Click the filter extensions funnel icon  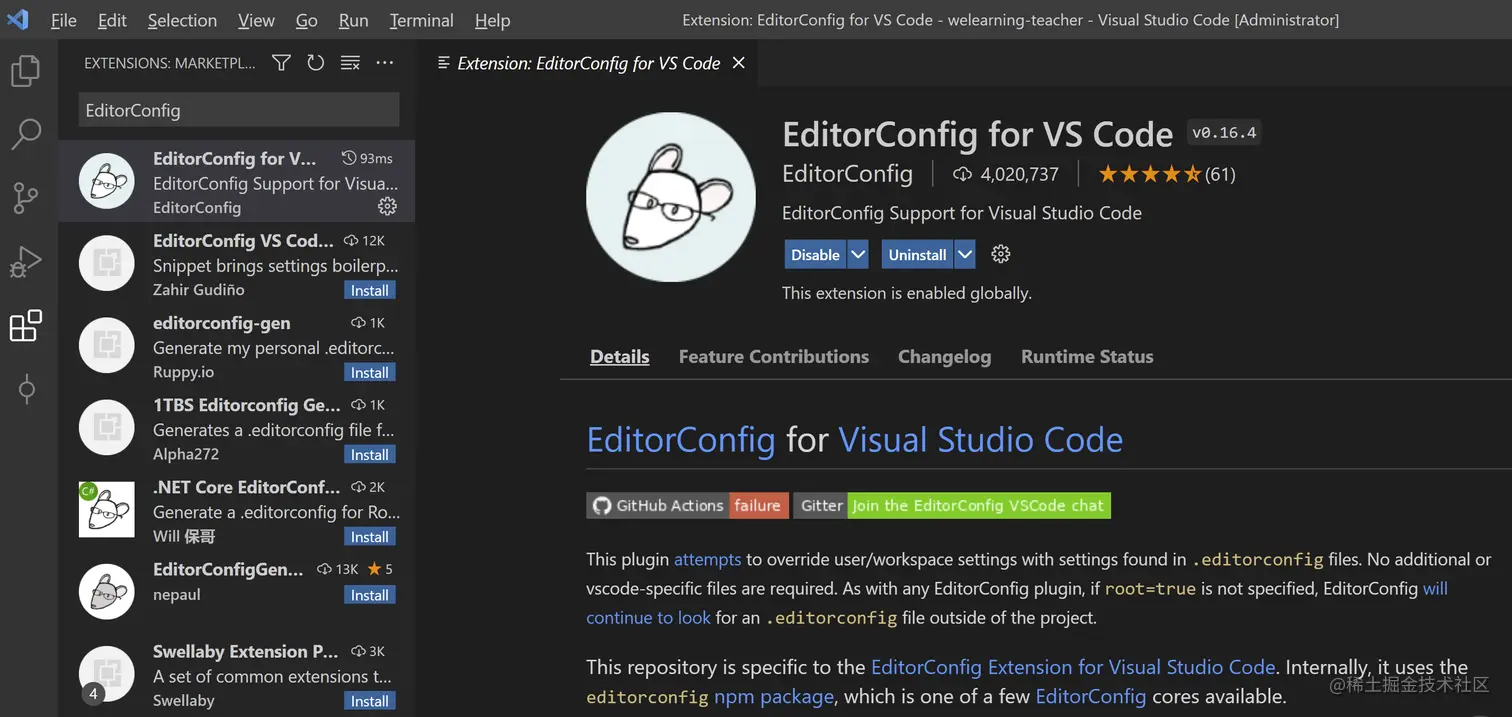[282, 63]
